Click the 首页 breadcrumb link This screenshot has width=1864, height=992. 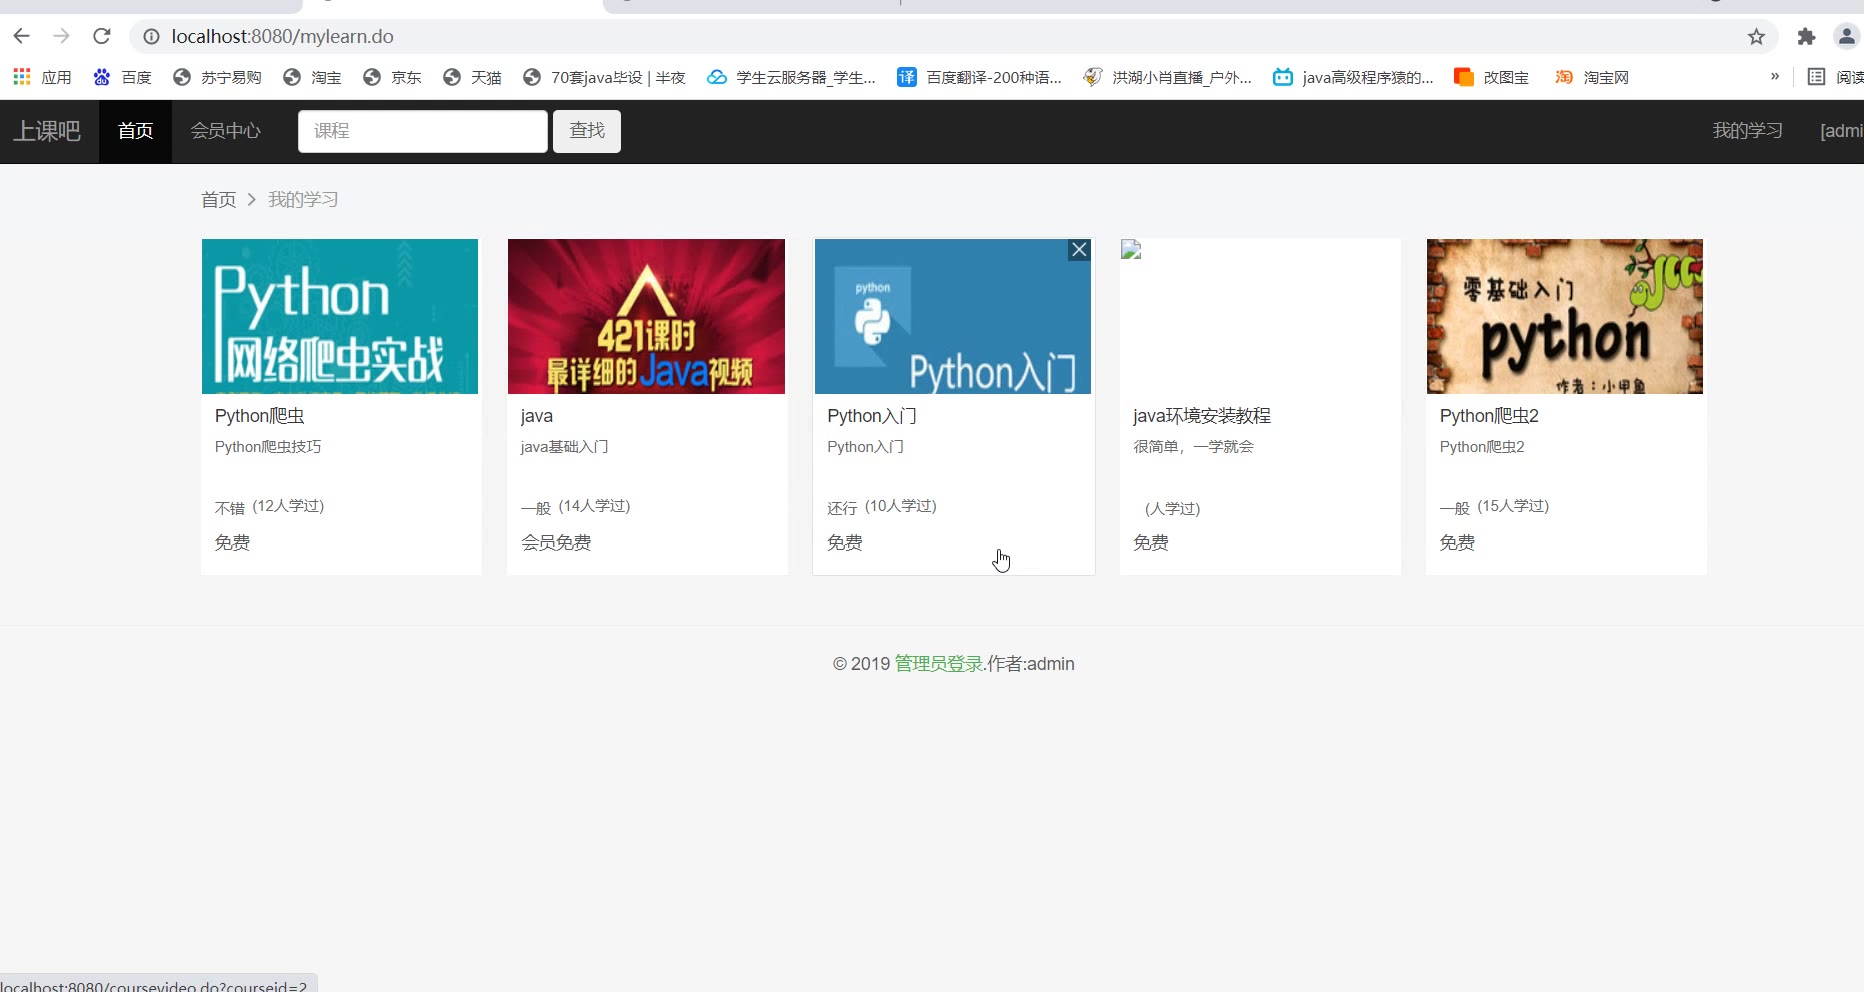(x=219, y=200)
